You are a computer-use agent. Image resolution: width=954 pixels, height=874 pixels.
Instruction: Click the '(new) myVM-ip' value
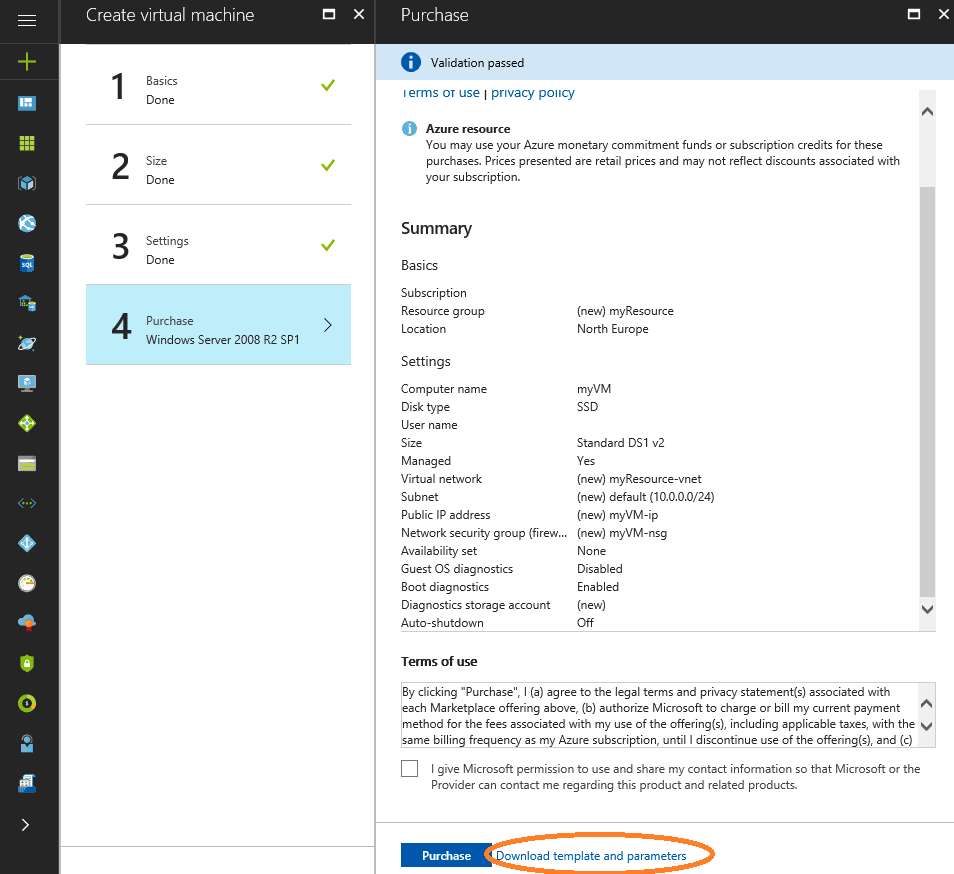(617, 515)
